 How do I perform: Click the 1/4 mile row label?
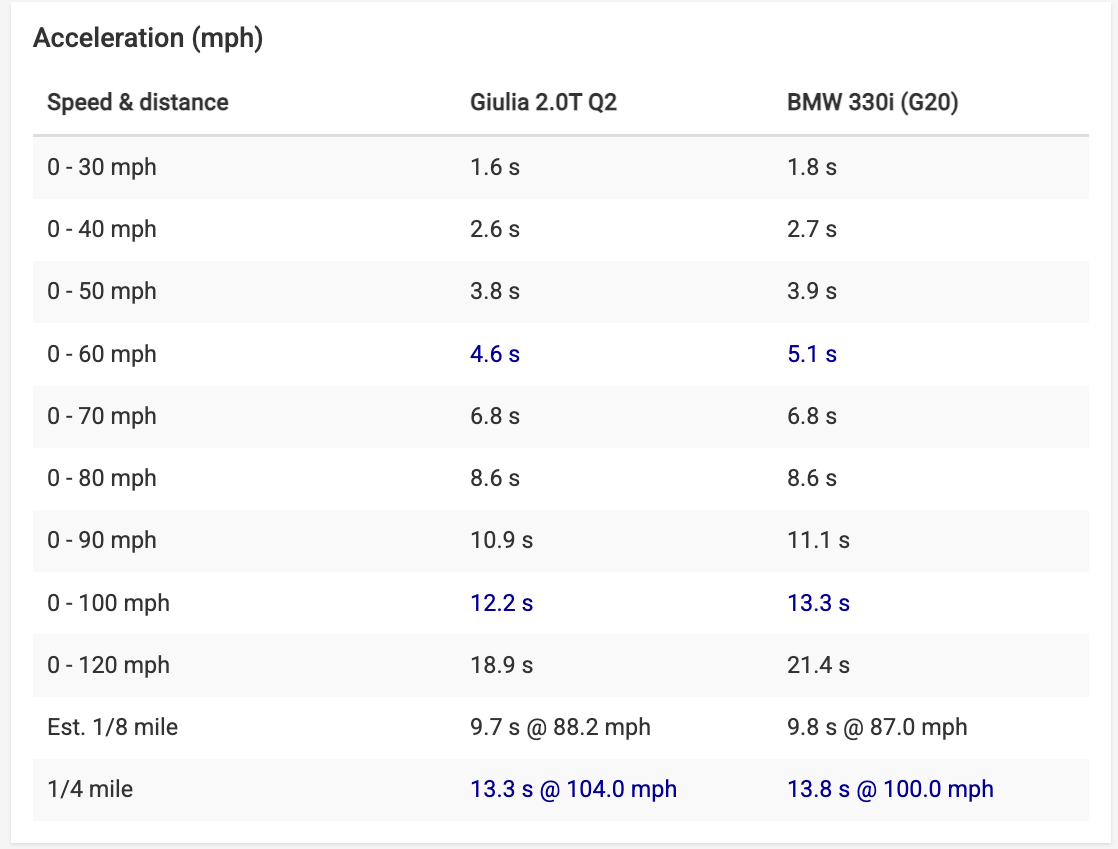(90, 789)
